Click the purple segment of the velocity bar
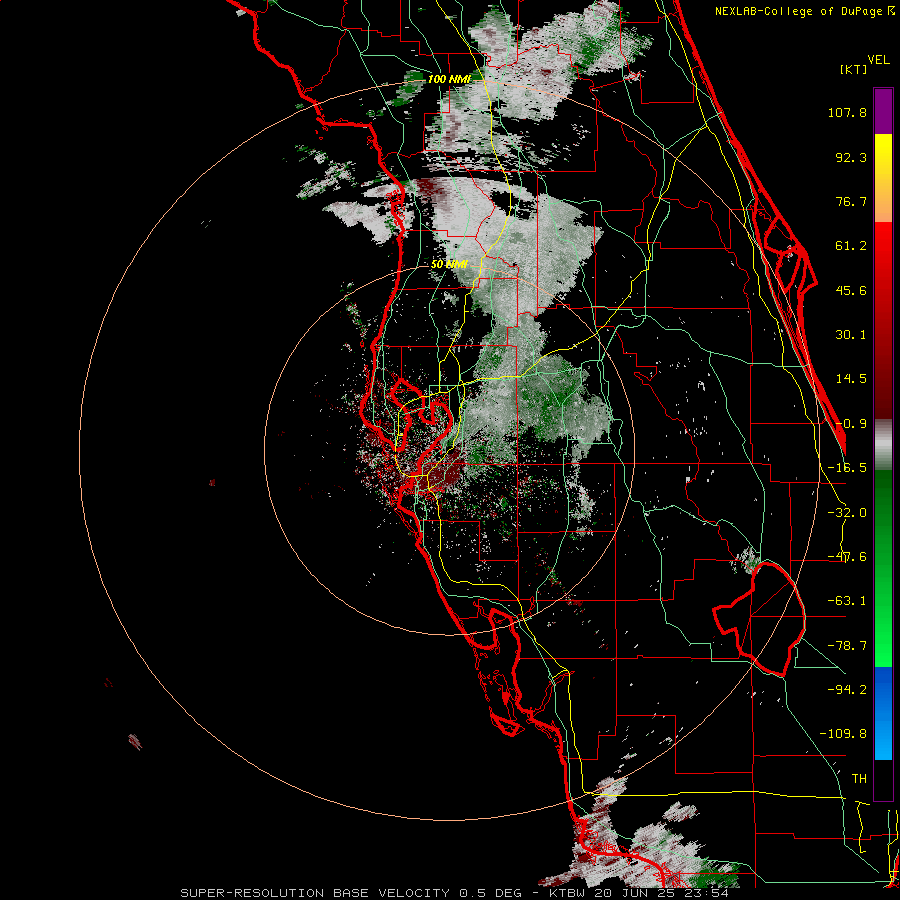This screenshot has height=900, width=900. point(883,111)
